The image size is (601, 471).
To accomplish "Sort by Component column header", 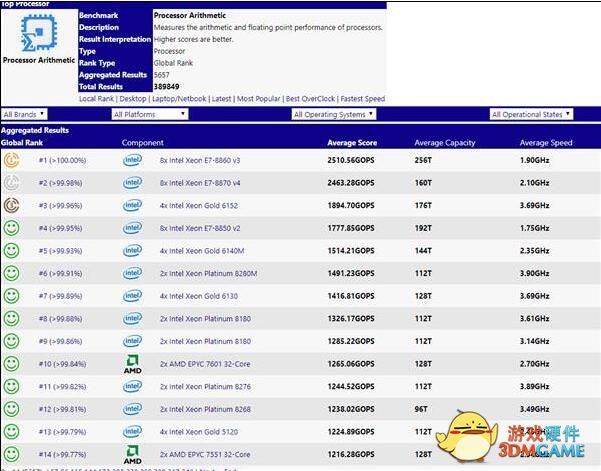I will 143,143.
